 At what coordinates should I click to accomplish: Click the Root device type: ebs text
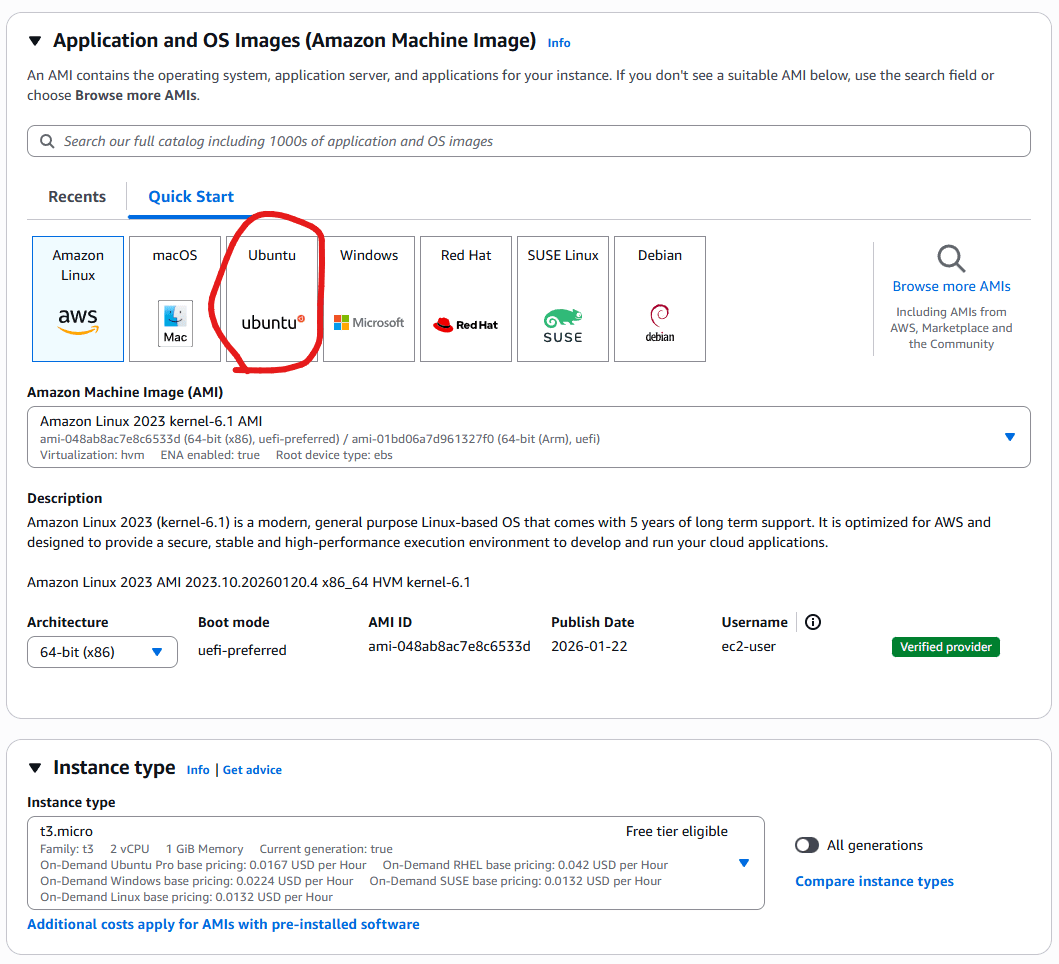coord(334,455)
